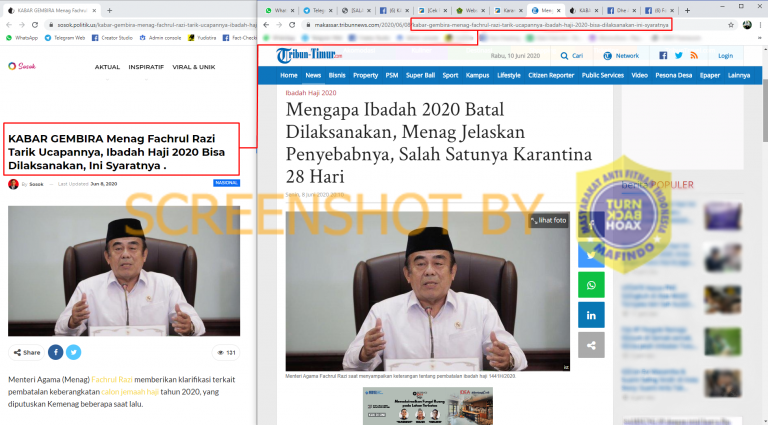Switch to the active Mengapa tab
Screen dimensions: 768x425
pyautogui.click(x=546, y=10)
